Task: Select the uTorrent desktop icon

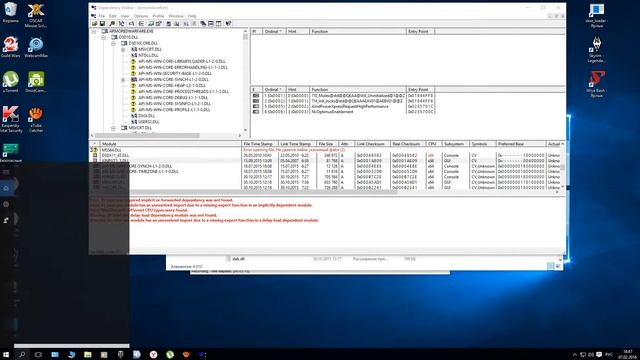Action: pos(10,82)
